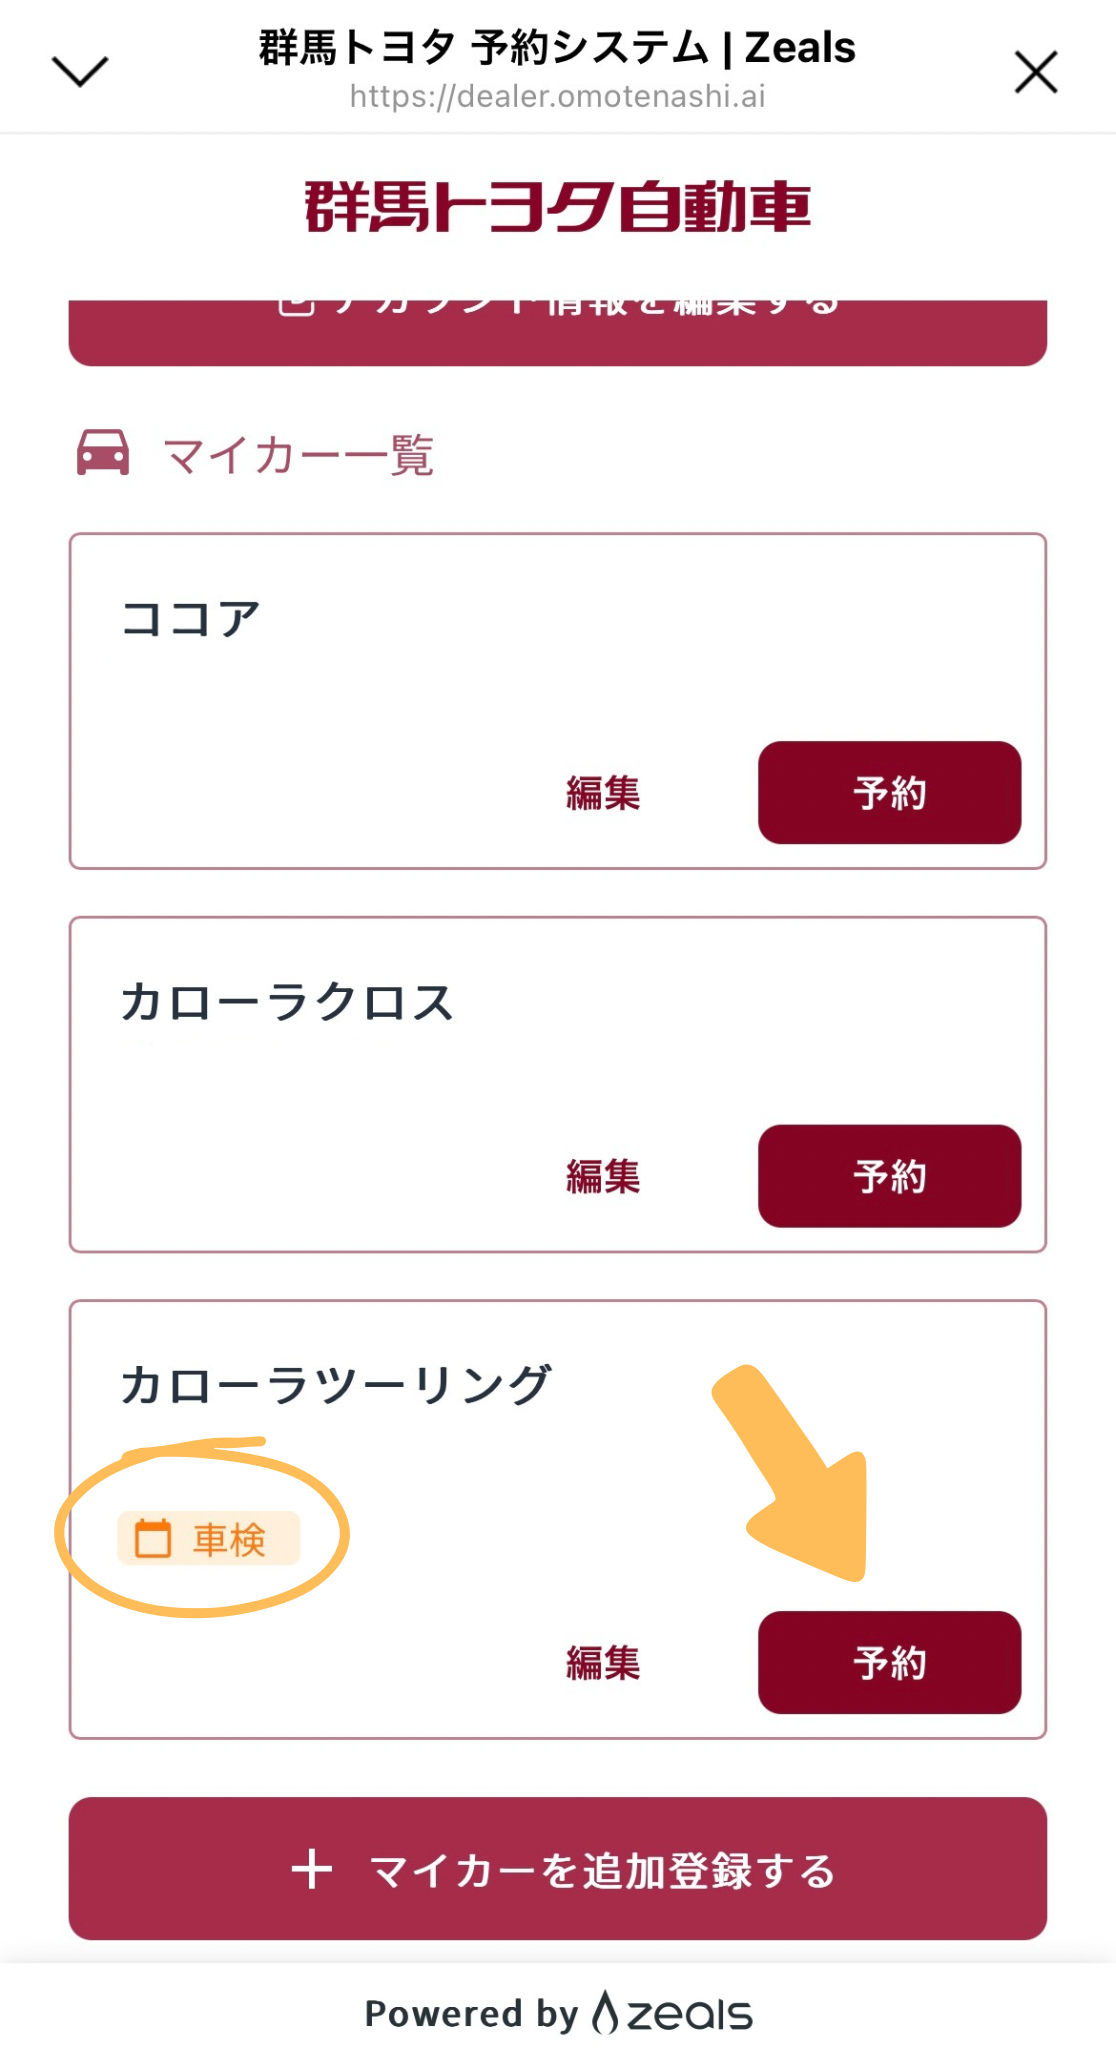
Task: Reserve service for カローラツーリング
Action: [x=889, y=1662]
